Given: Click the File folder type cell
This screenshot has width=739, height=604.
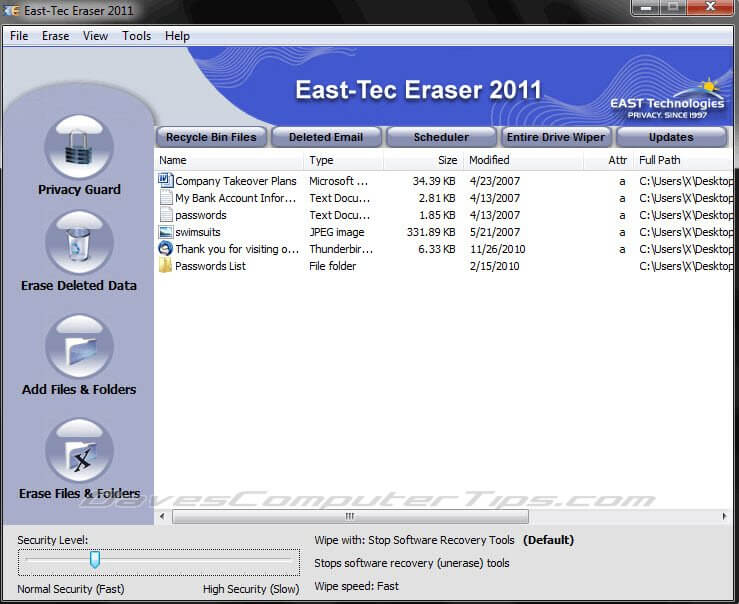Looking at the screenshot, I should coord(332,266).
